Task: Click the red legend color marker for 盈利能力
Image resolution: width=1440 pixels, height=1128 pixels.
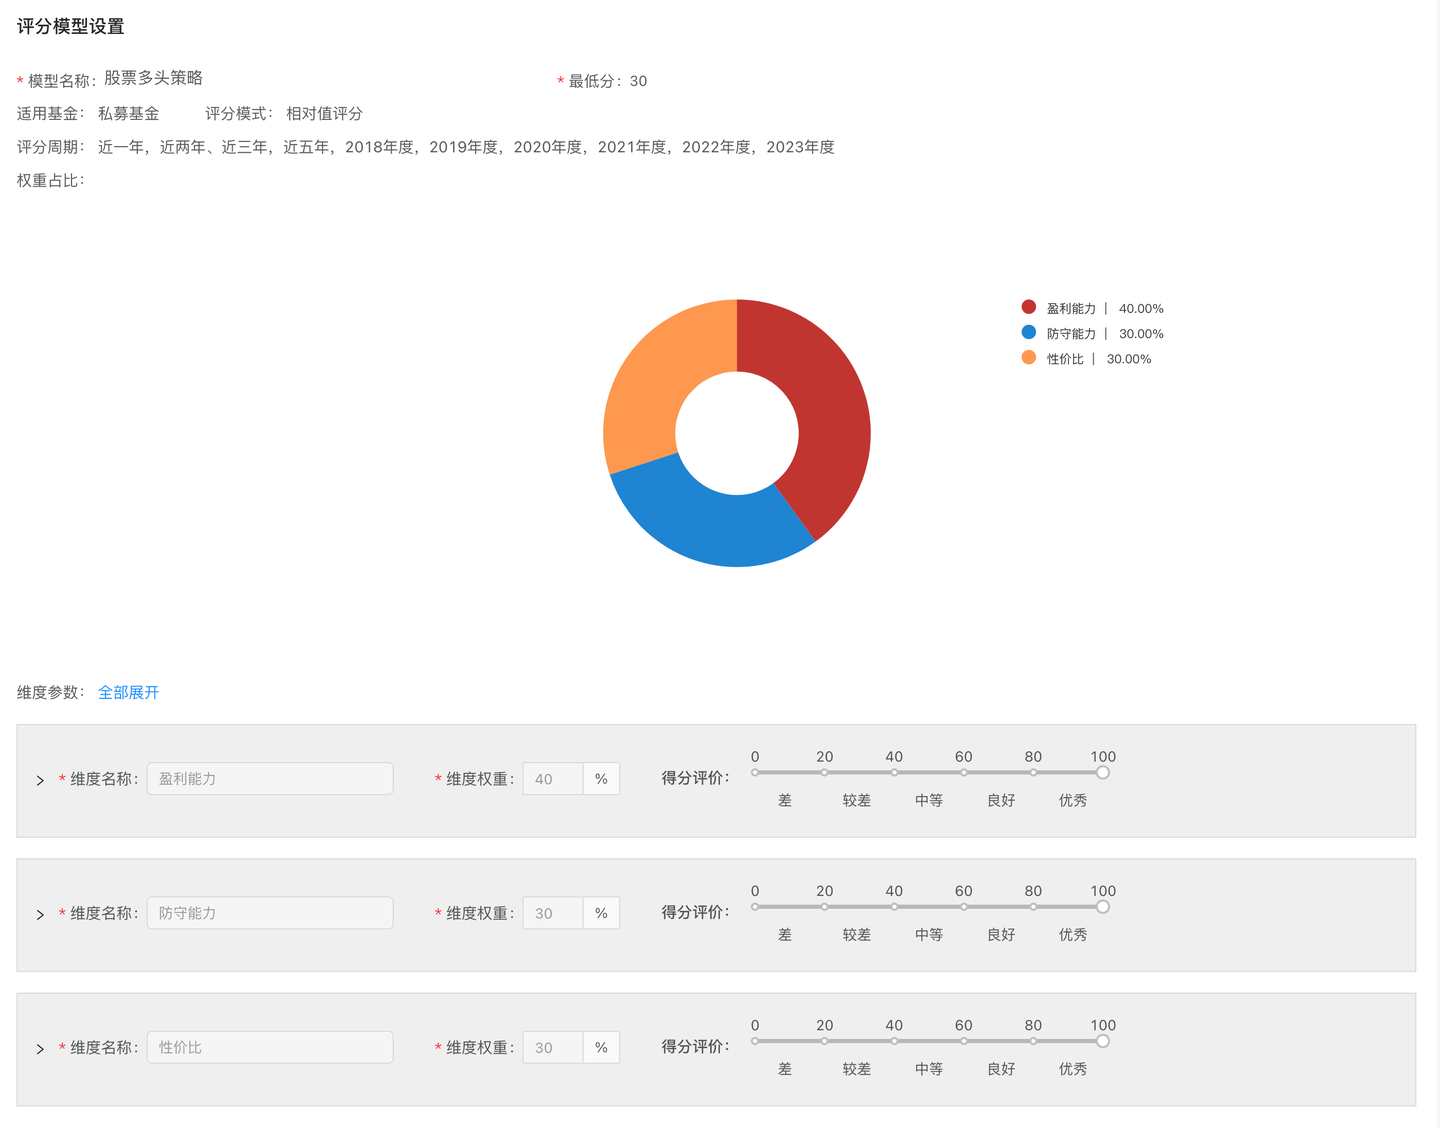Action: (1028, 307)
